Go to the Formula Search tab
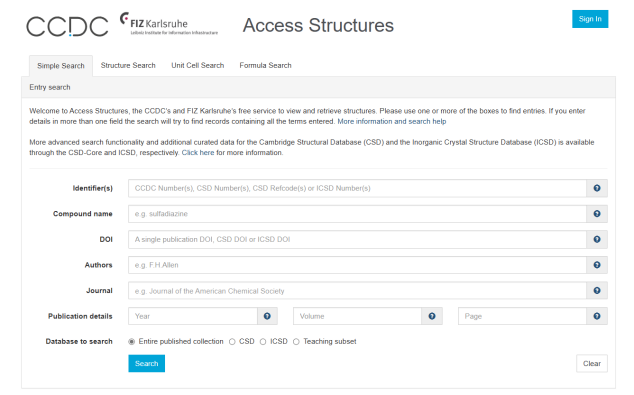Screen dimensions: 634x395 click(x=265, y=65)
